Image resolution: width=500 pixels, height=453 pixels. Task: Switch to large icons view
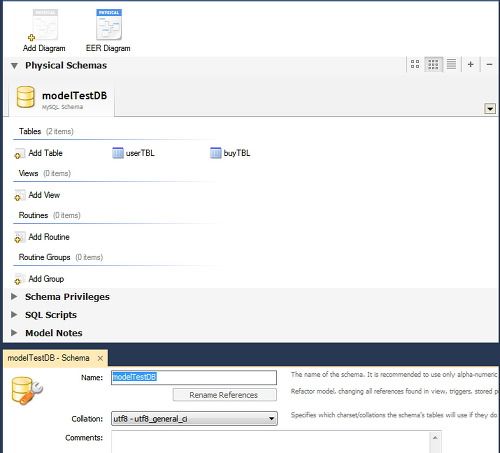coord(415,64)
